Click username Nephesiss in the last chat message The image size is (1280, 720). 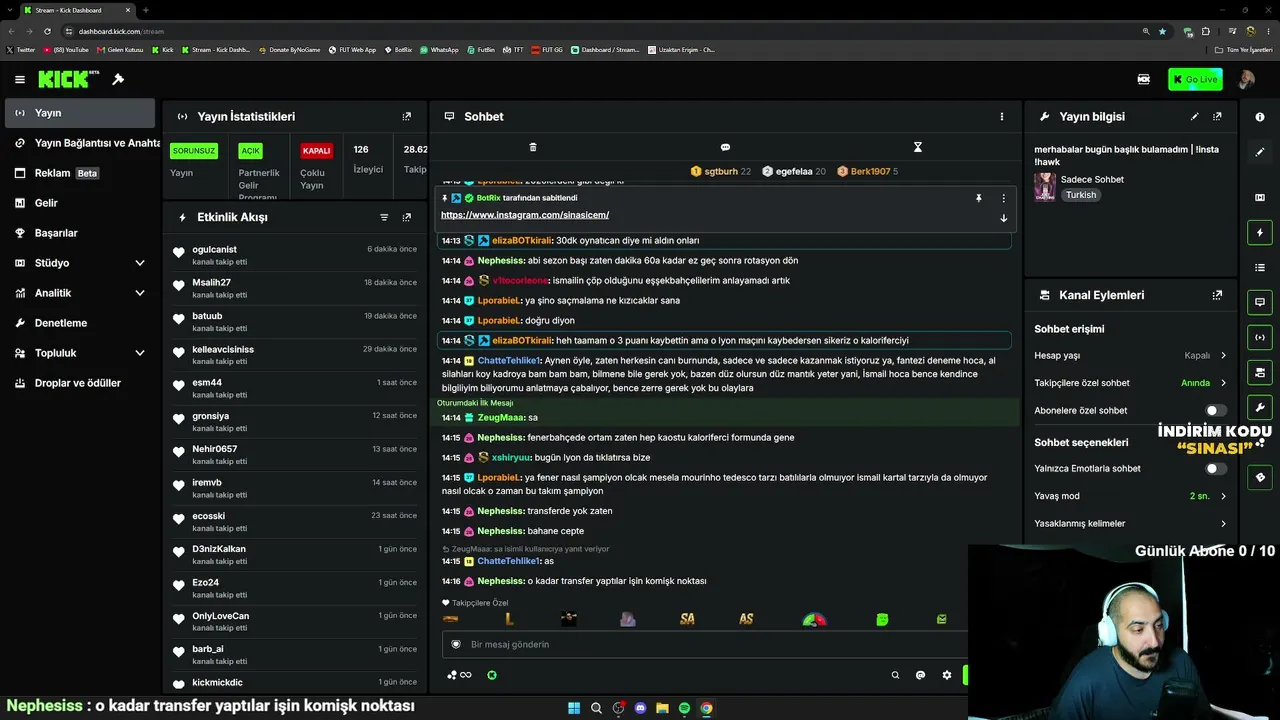pyautogui.click(x=501, y=581)
